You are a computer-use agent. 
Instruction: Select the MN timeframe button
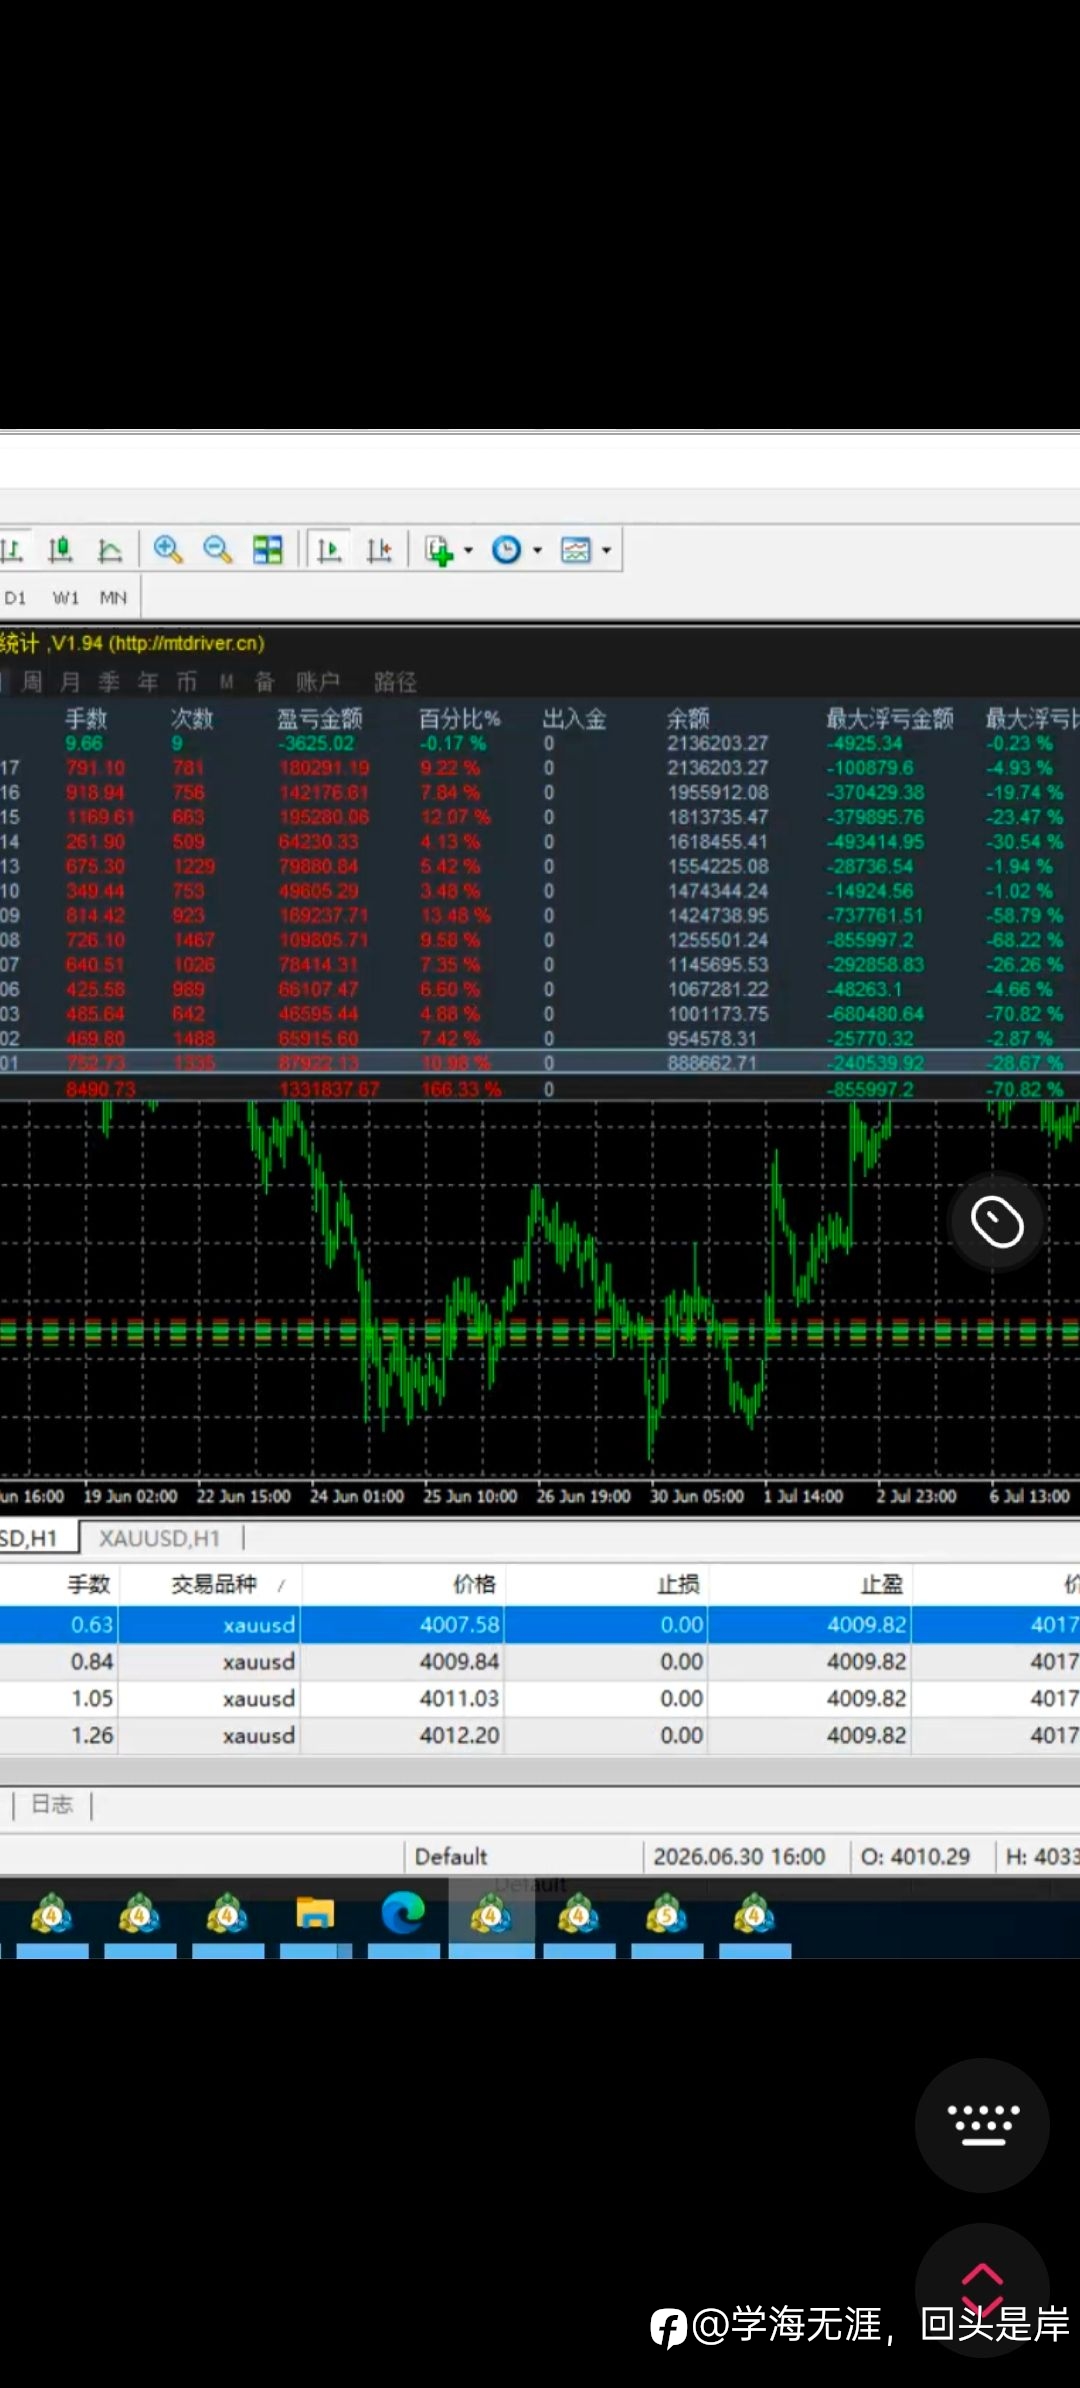[x=113, y=598]
